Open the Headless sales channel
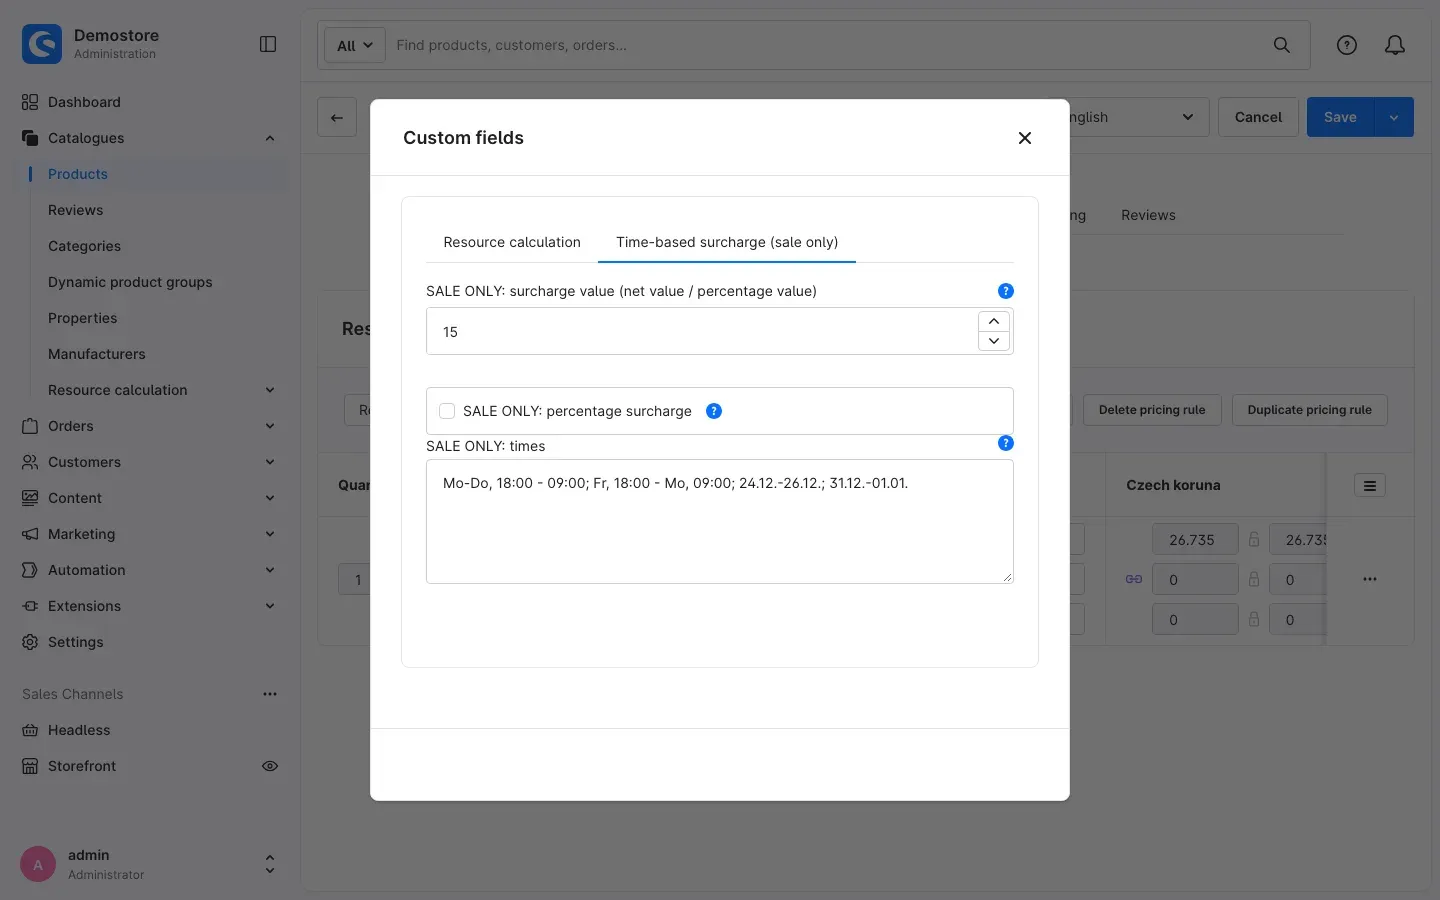 pyautogui.click(x=79, y=730)
